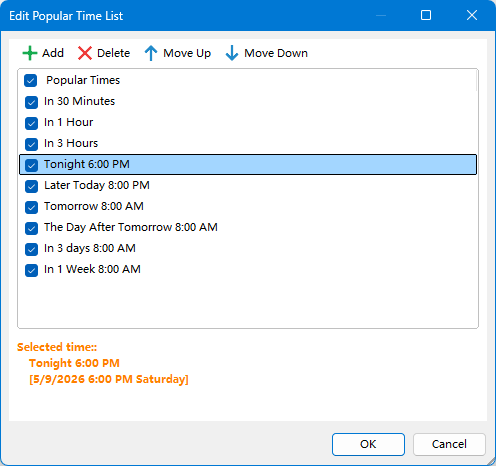Image resolution: width=496 pixels, height=466 pixels.
Task: Click the Move Down toolbar label
Action: click(276, 53)
